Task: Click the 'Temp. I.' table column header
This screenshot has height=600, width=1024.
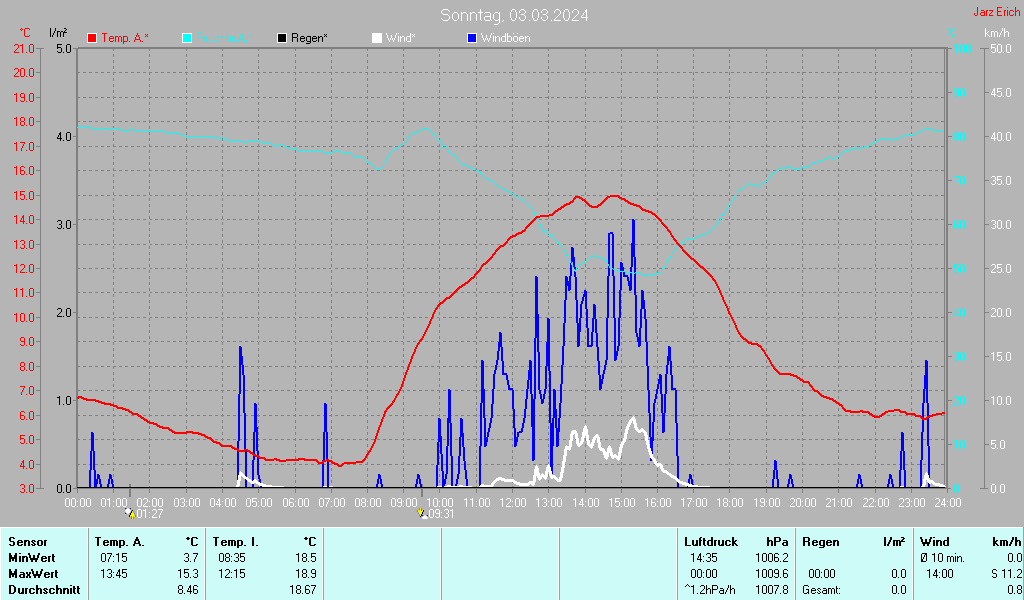Action: coord(236,543)
